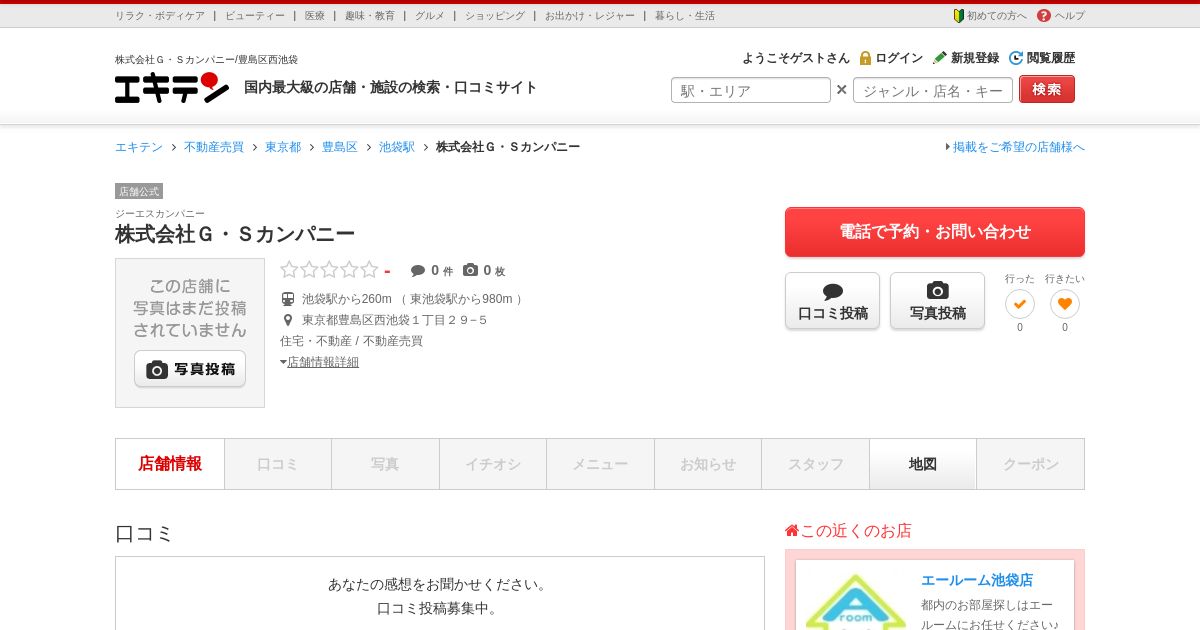Open 掲載をご希望の店舗様へ link
The height and width of the screenshot is (630, 1200).
tap(1019, 147)
